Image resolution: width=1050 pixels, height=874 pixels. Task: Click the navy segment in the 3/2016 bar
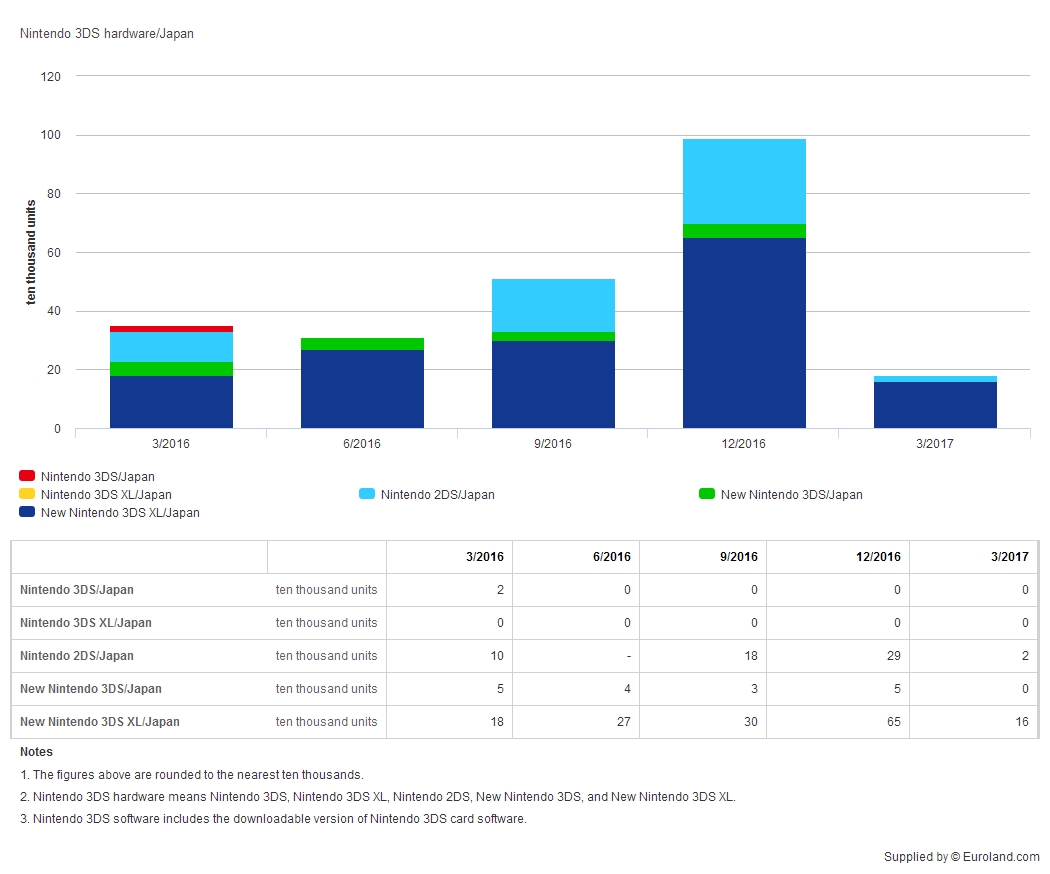click(171, 402)
